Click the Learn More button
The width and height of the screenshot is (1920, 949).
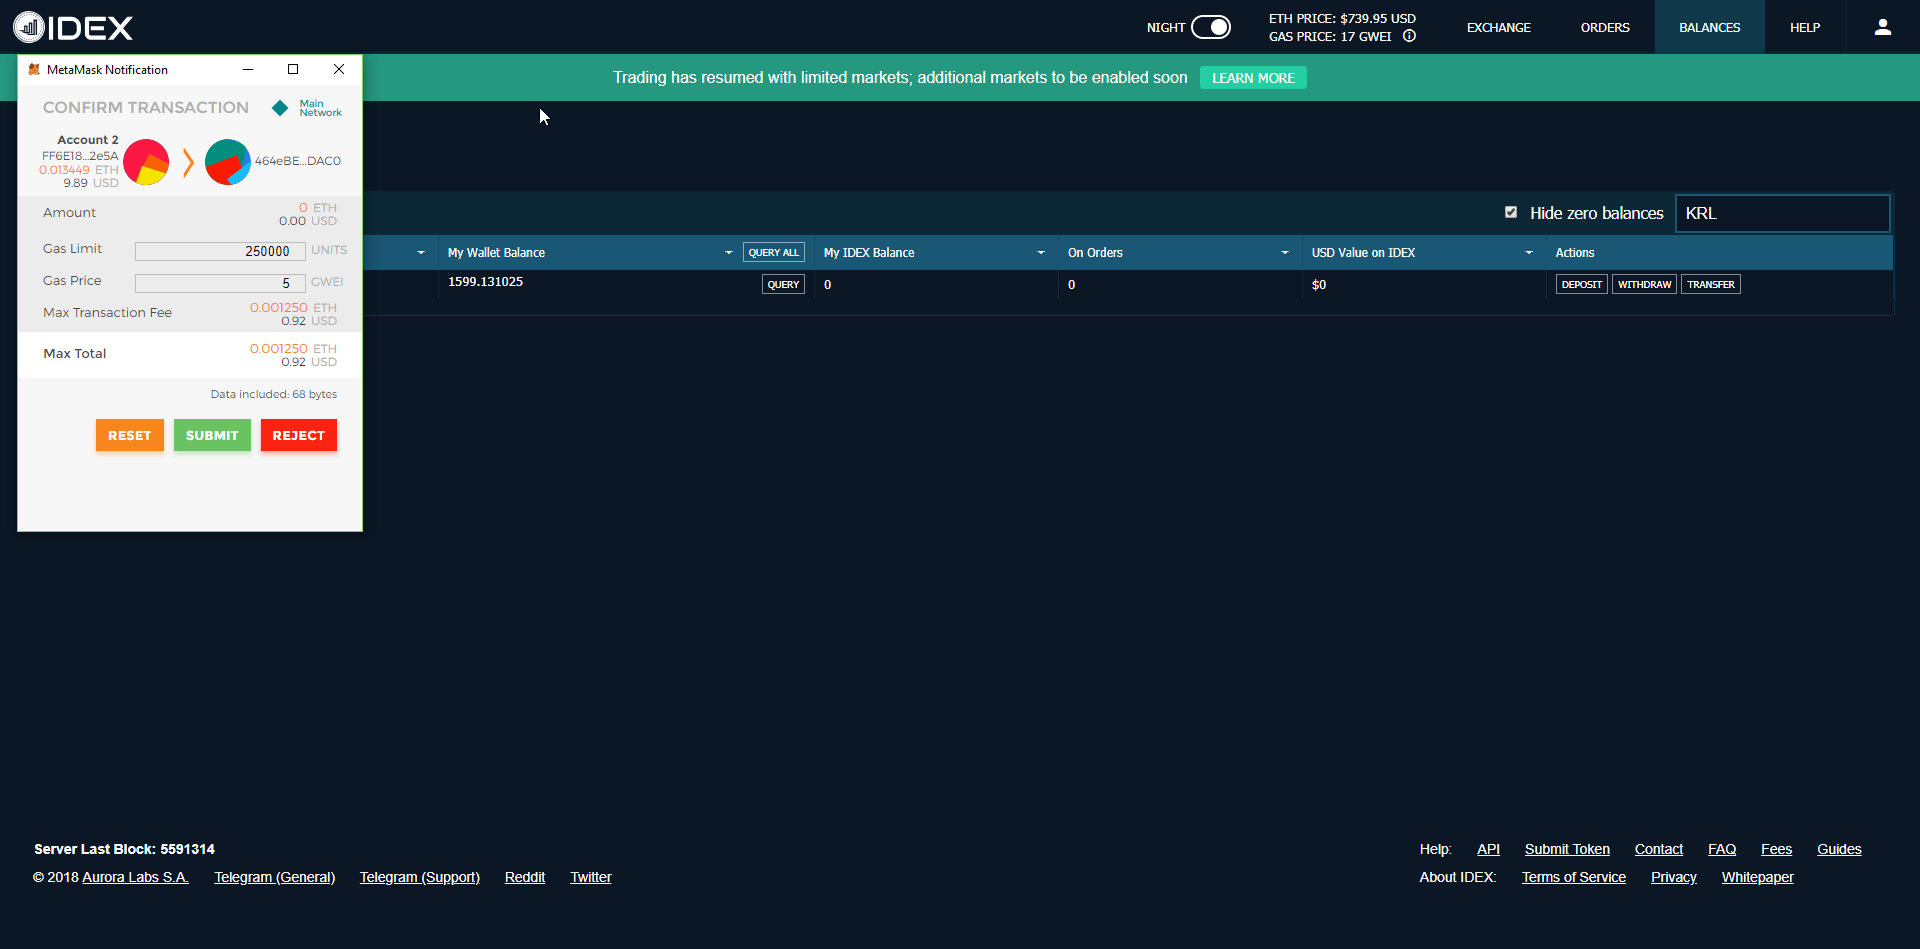click(x=1253, y=78)
